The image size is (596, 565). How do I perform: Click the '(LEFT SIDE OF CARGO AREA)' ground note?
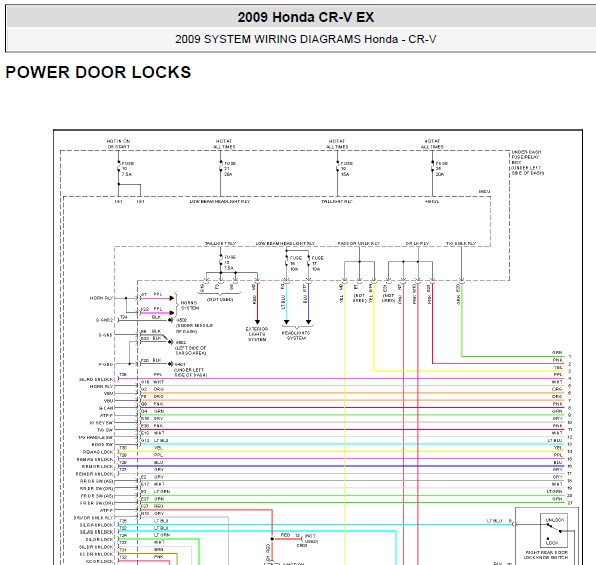point(190,351)
